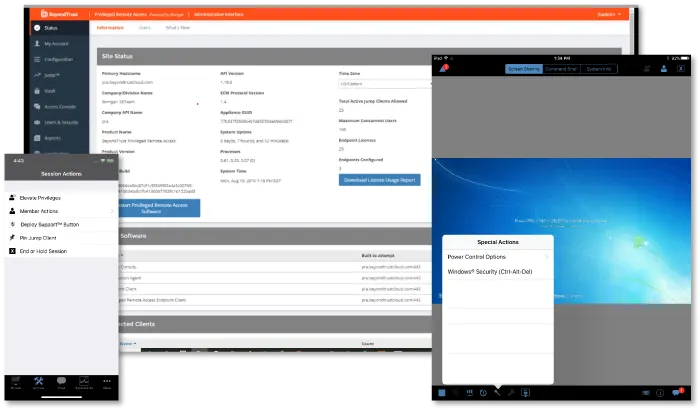Tap the X close session icon on iPad
The height and width of the screenshot is (410, 700).
[680, 69]
